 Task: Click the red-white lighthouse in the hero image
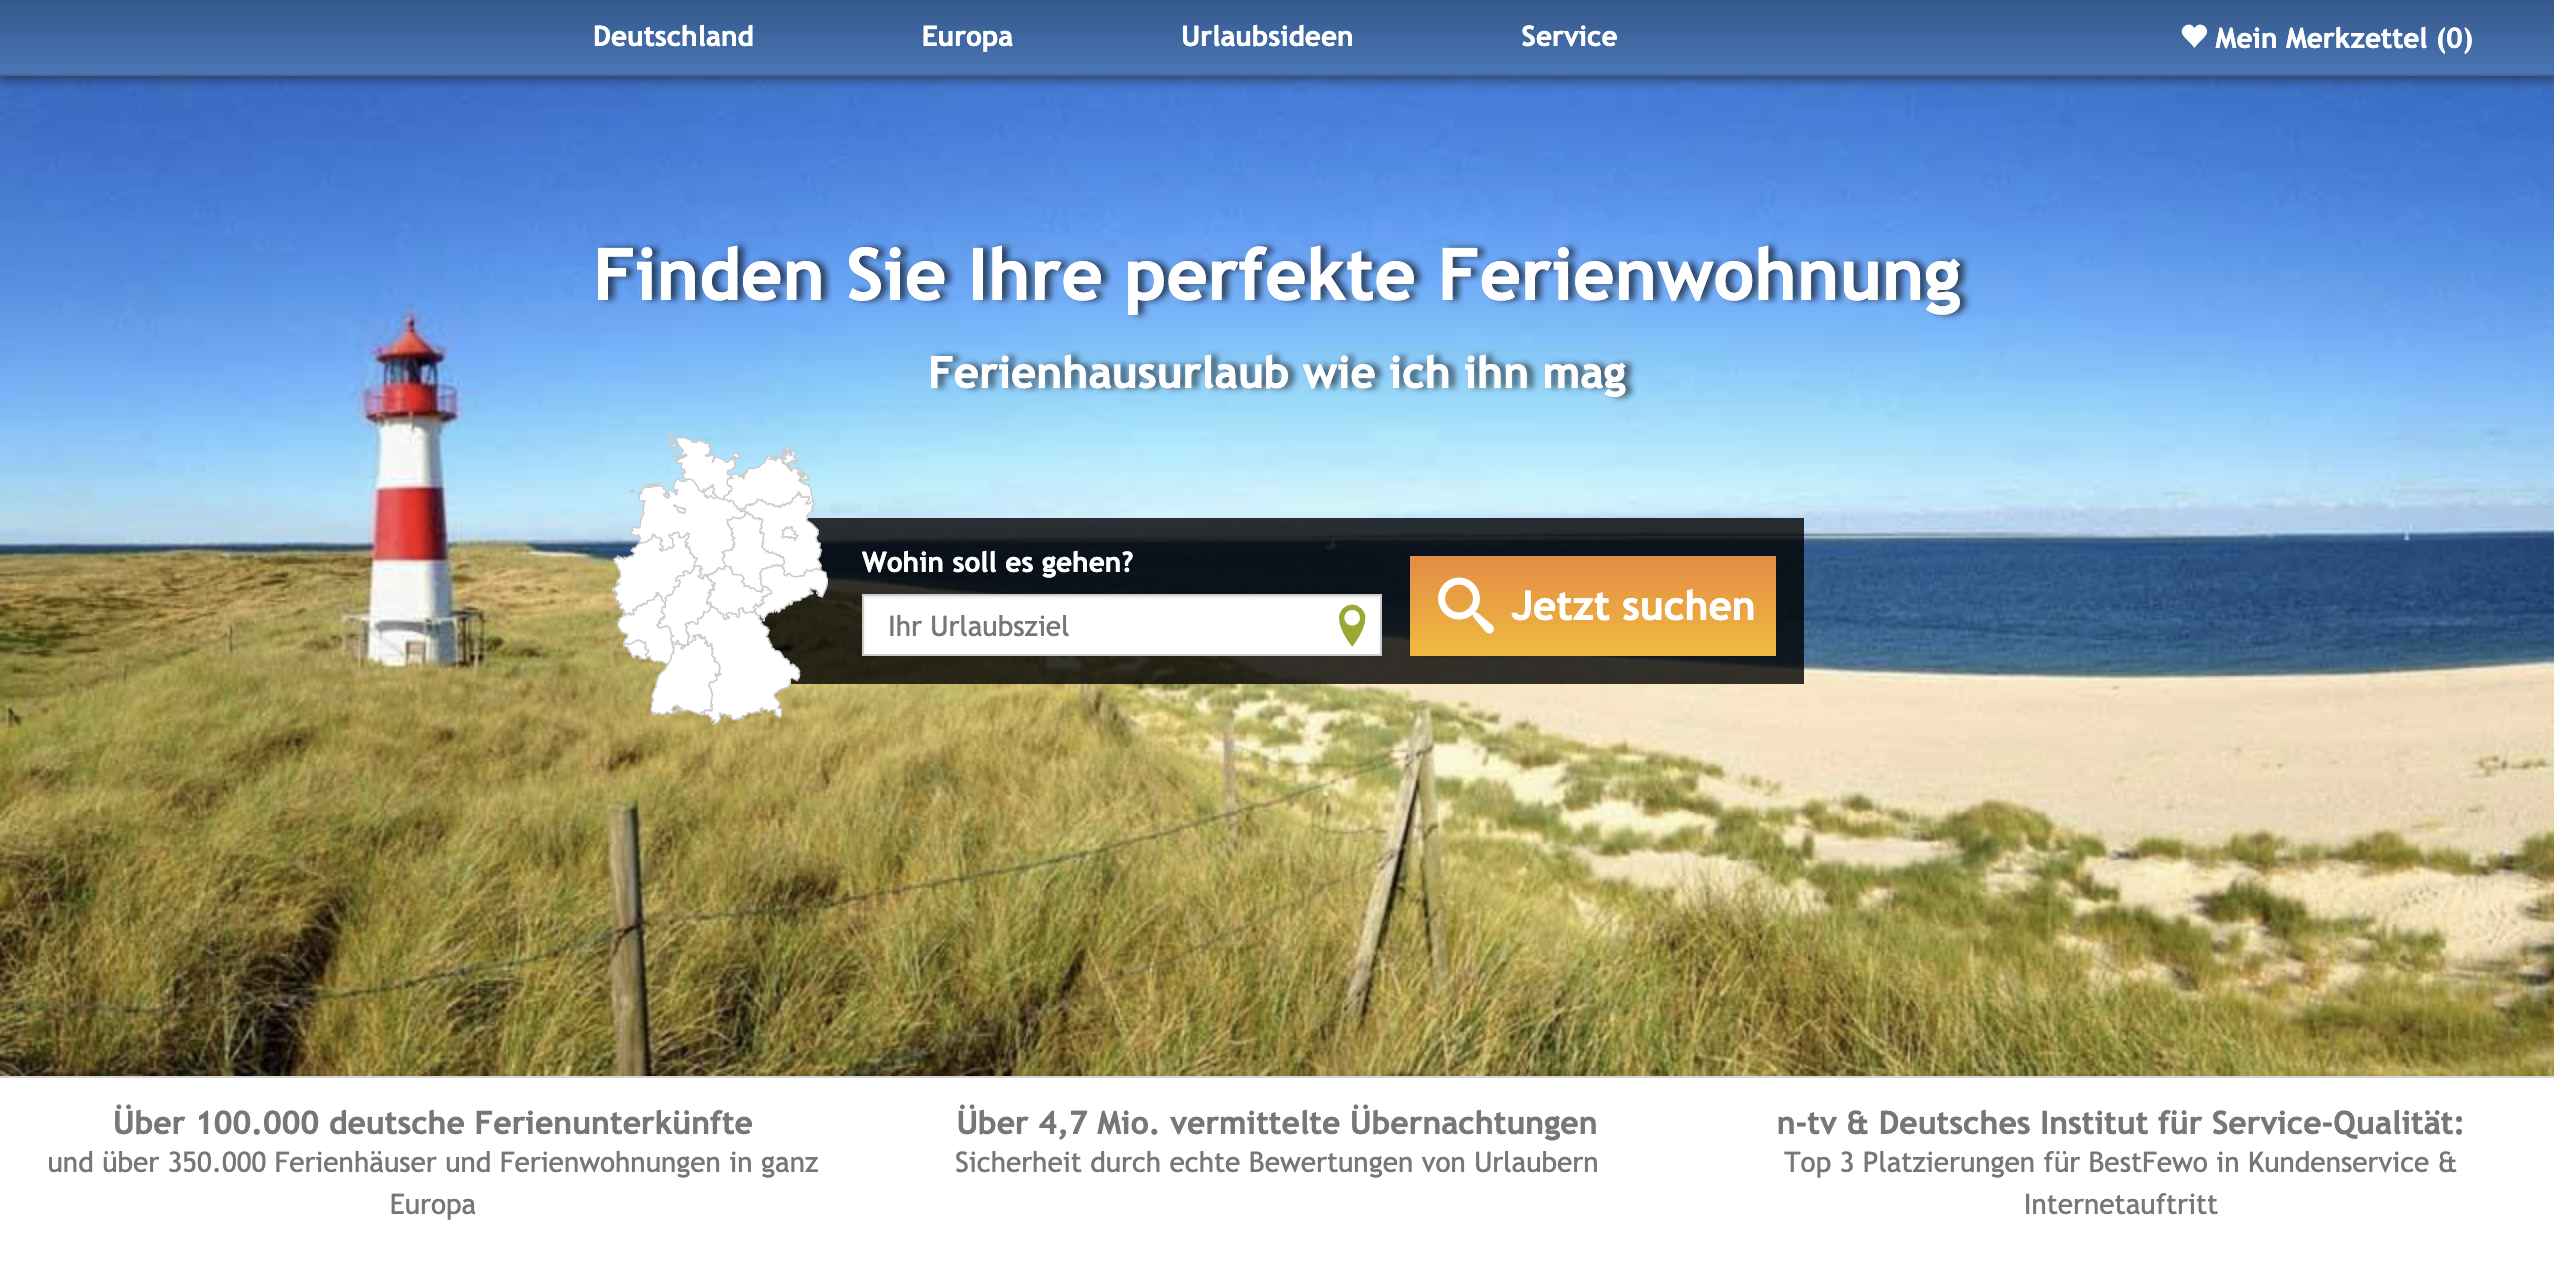410,500
